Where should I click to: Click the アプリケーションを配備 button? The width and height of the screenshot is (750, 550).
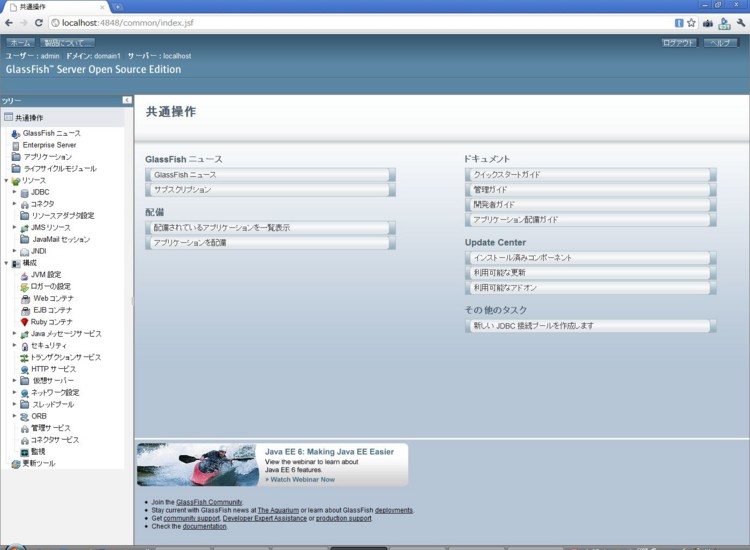[270, 243]
